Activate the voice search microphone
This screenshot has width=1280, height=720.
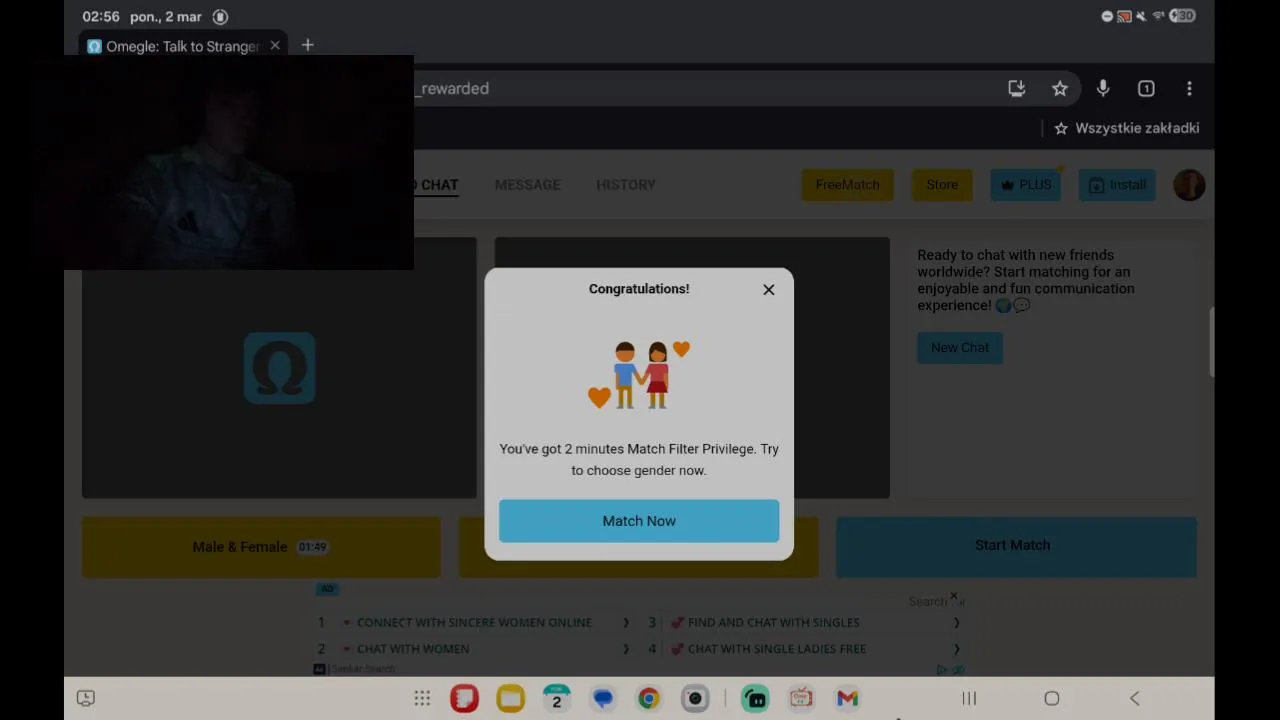click(x=1103, y=89)
